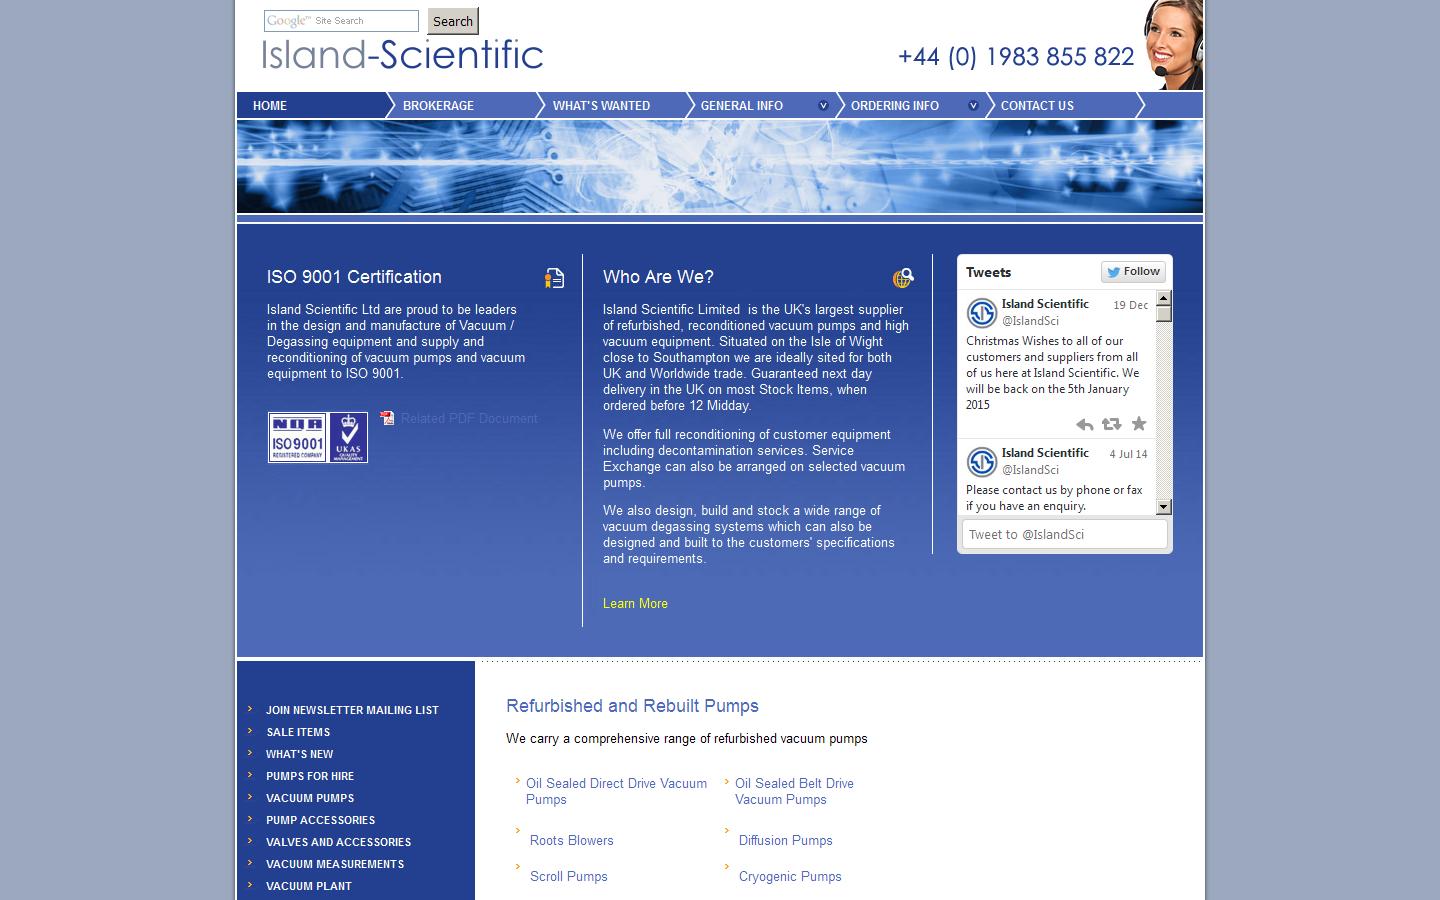Image resolution: width=1440 pixels, height=900 pixels.
Task: Retweet the 19 Dec tweet
Action: point(1112,424)
